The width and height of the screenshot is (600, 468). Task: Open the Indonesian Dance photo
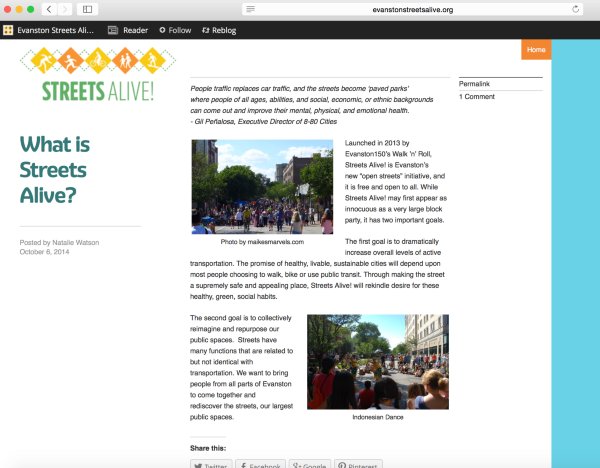point(377,361)
